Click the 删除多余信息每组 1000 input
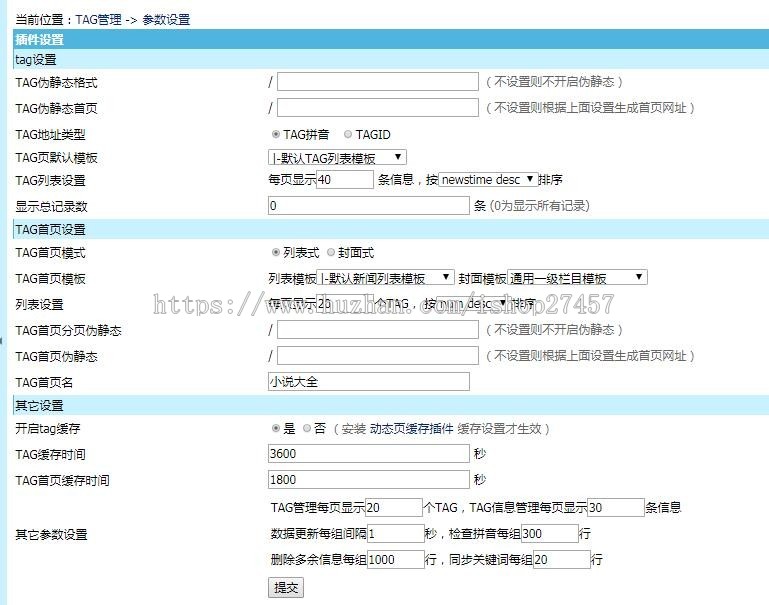This screenshot has height=605, width=769. (x=395, y=559)
